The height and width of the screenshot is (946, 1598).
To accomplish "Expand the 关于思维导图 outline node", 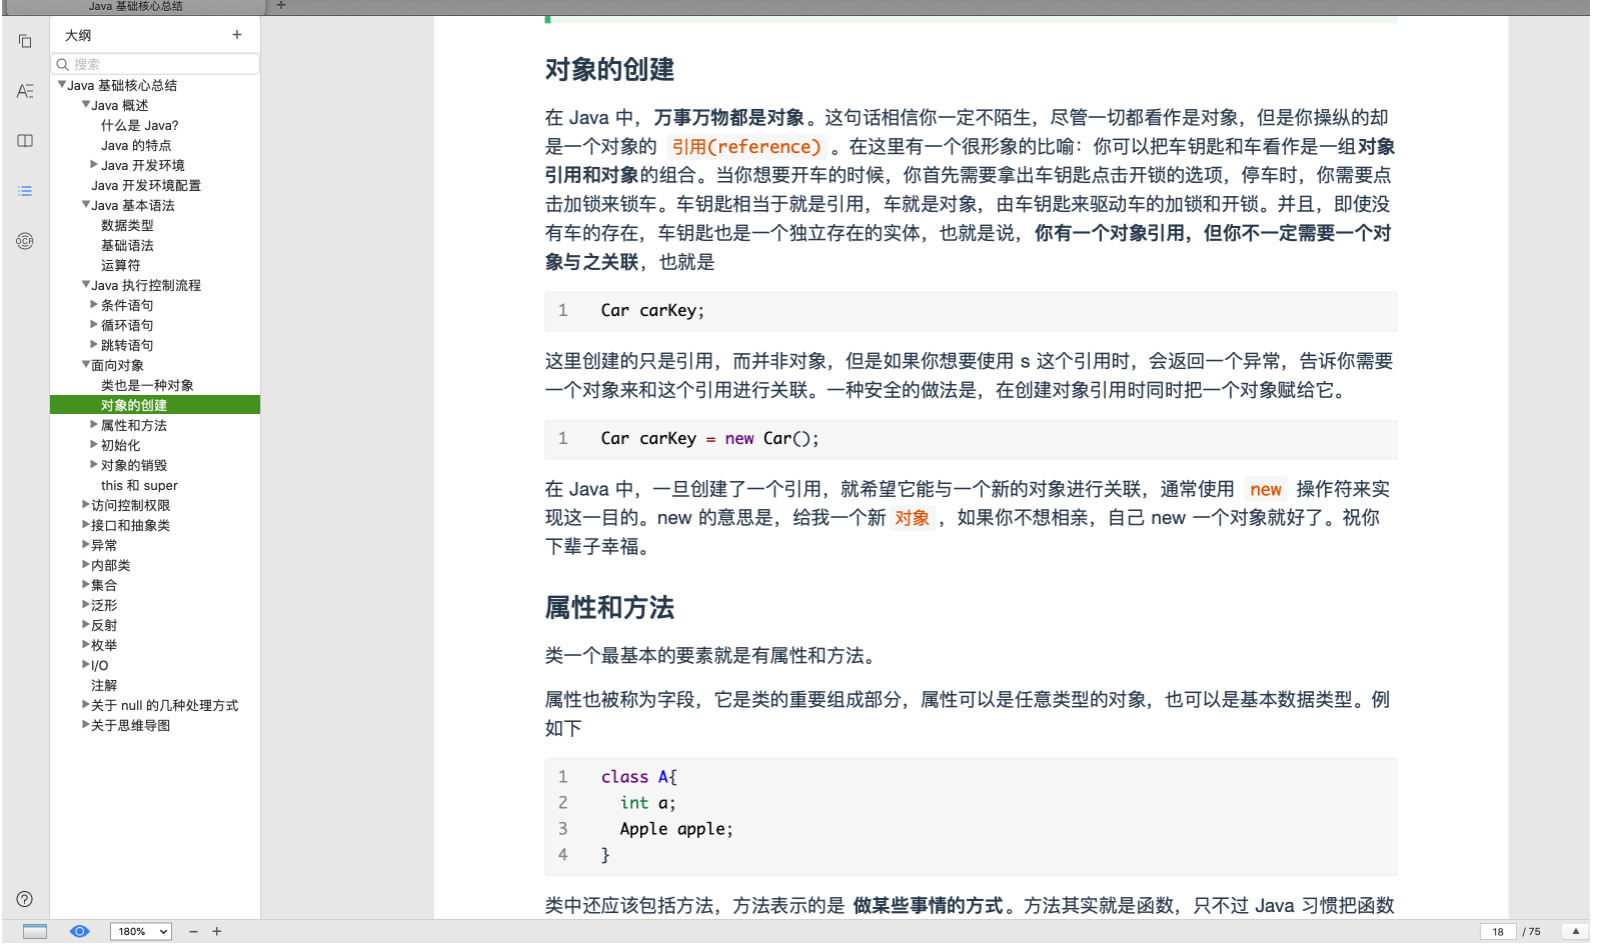I will pyautogui.click(x=86, y=724).
